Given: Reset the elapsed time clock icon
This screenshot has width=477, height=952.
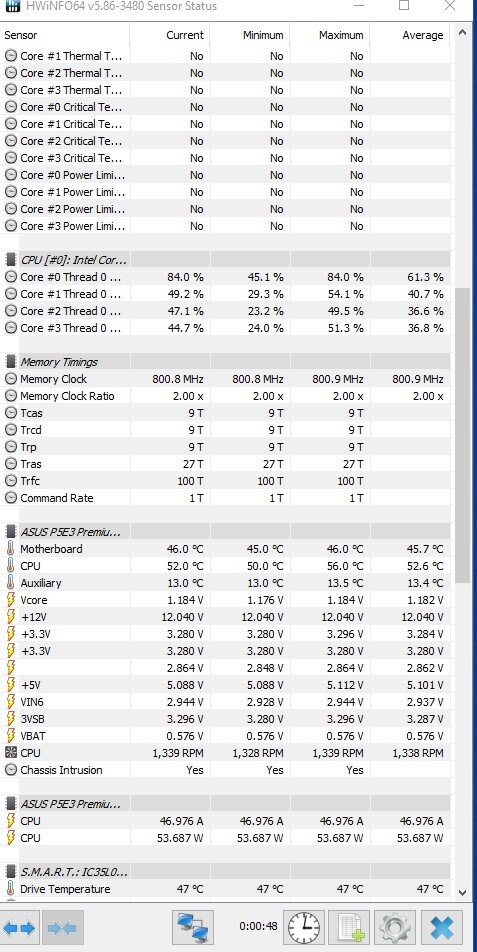Looking at the screenshot, I should (305, 928).
